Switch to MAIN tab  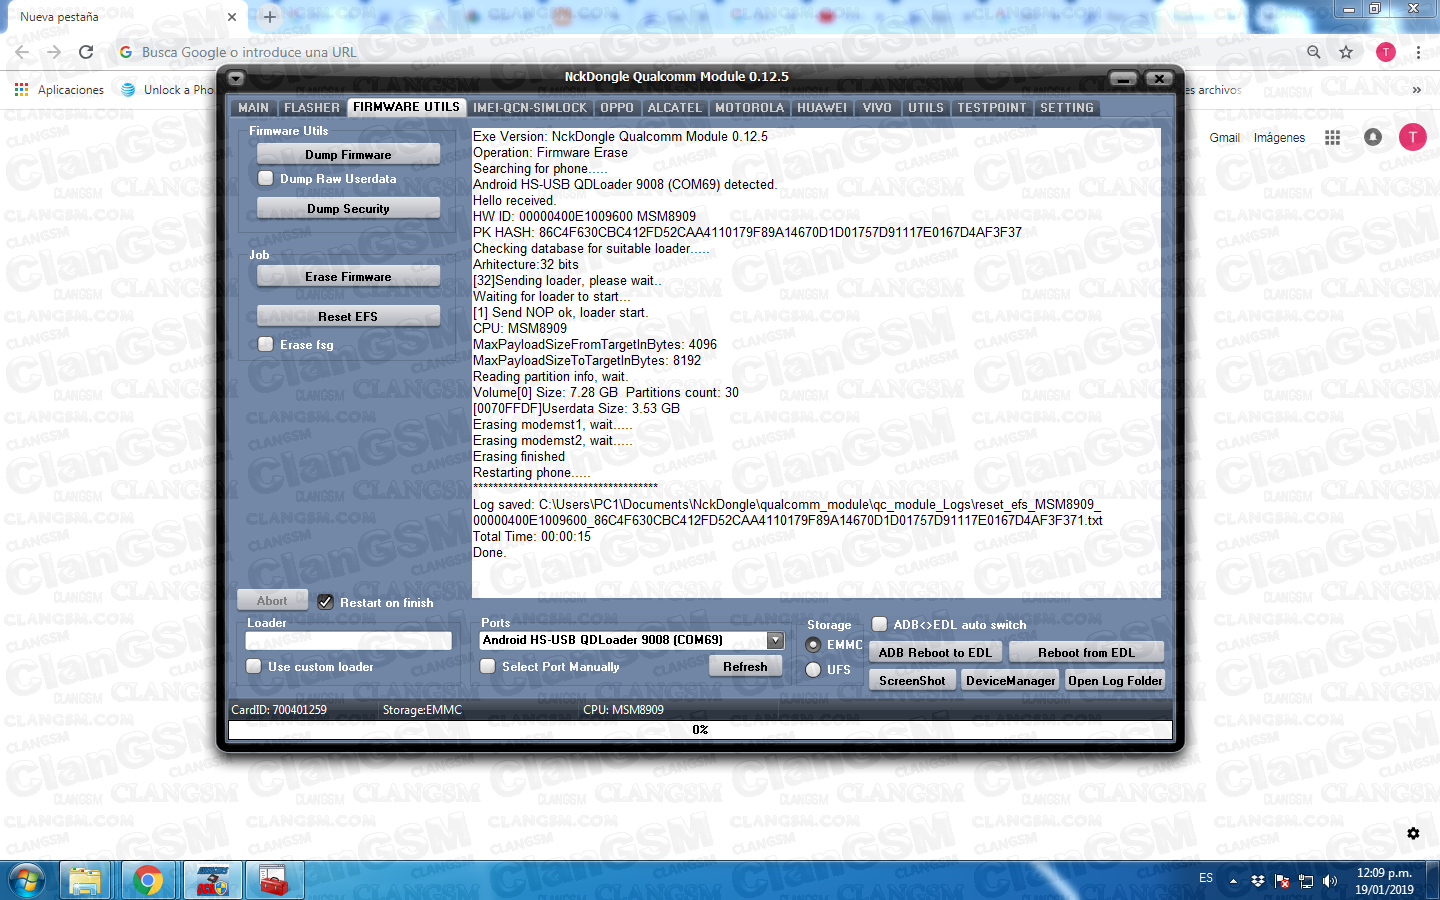[254, 108]
